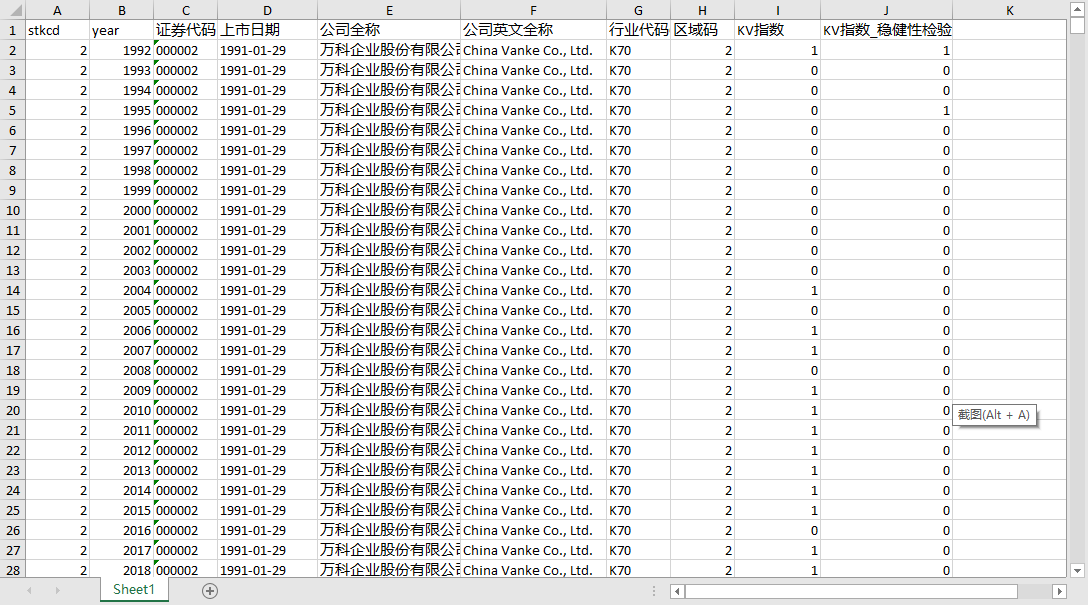Viewport: 1088px width, 605px height.
Task: Click the stkcd header cell
Action: pyautogui.click(x=57, y=30)
